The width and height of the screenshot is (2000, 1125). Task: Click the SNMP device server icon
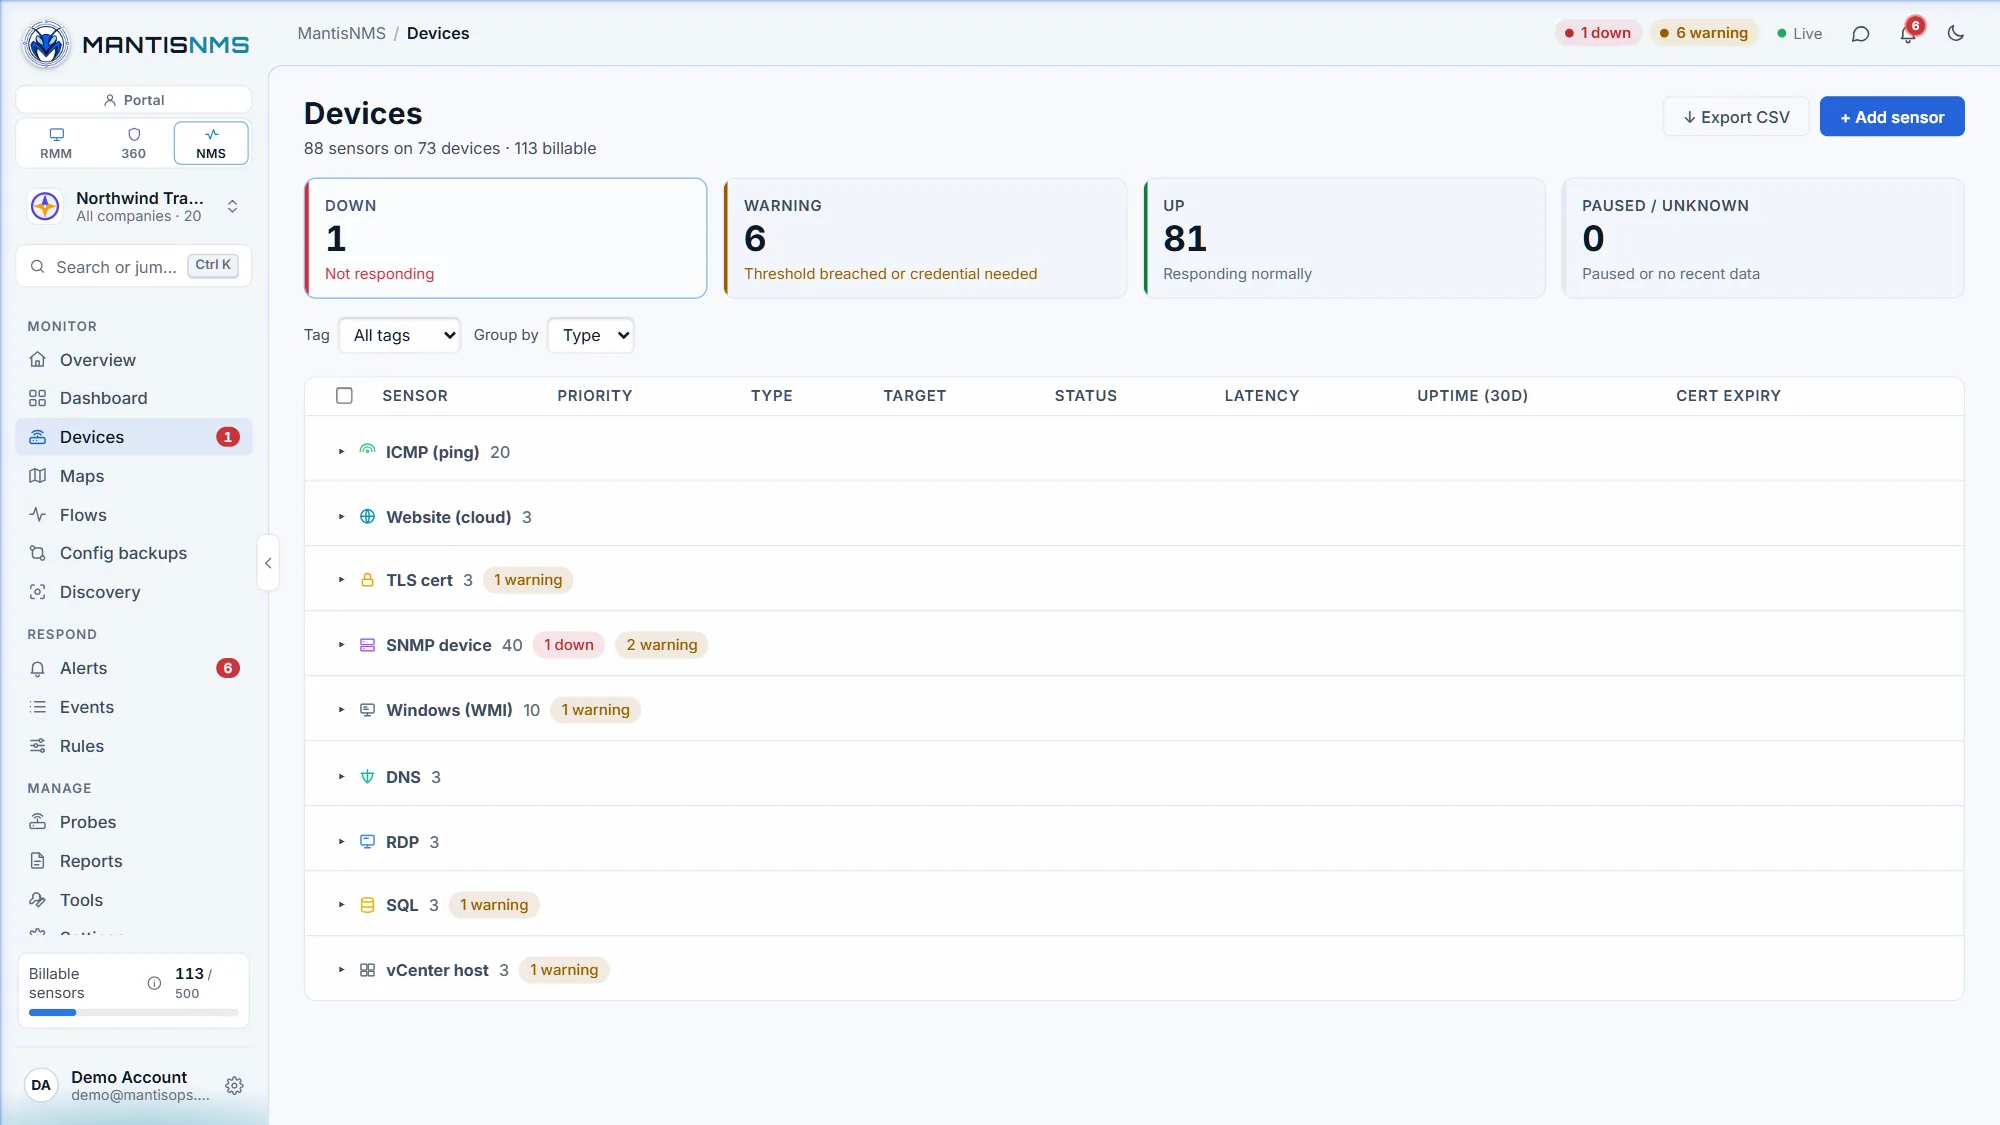click(367, 645)
